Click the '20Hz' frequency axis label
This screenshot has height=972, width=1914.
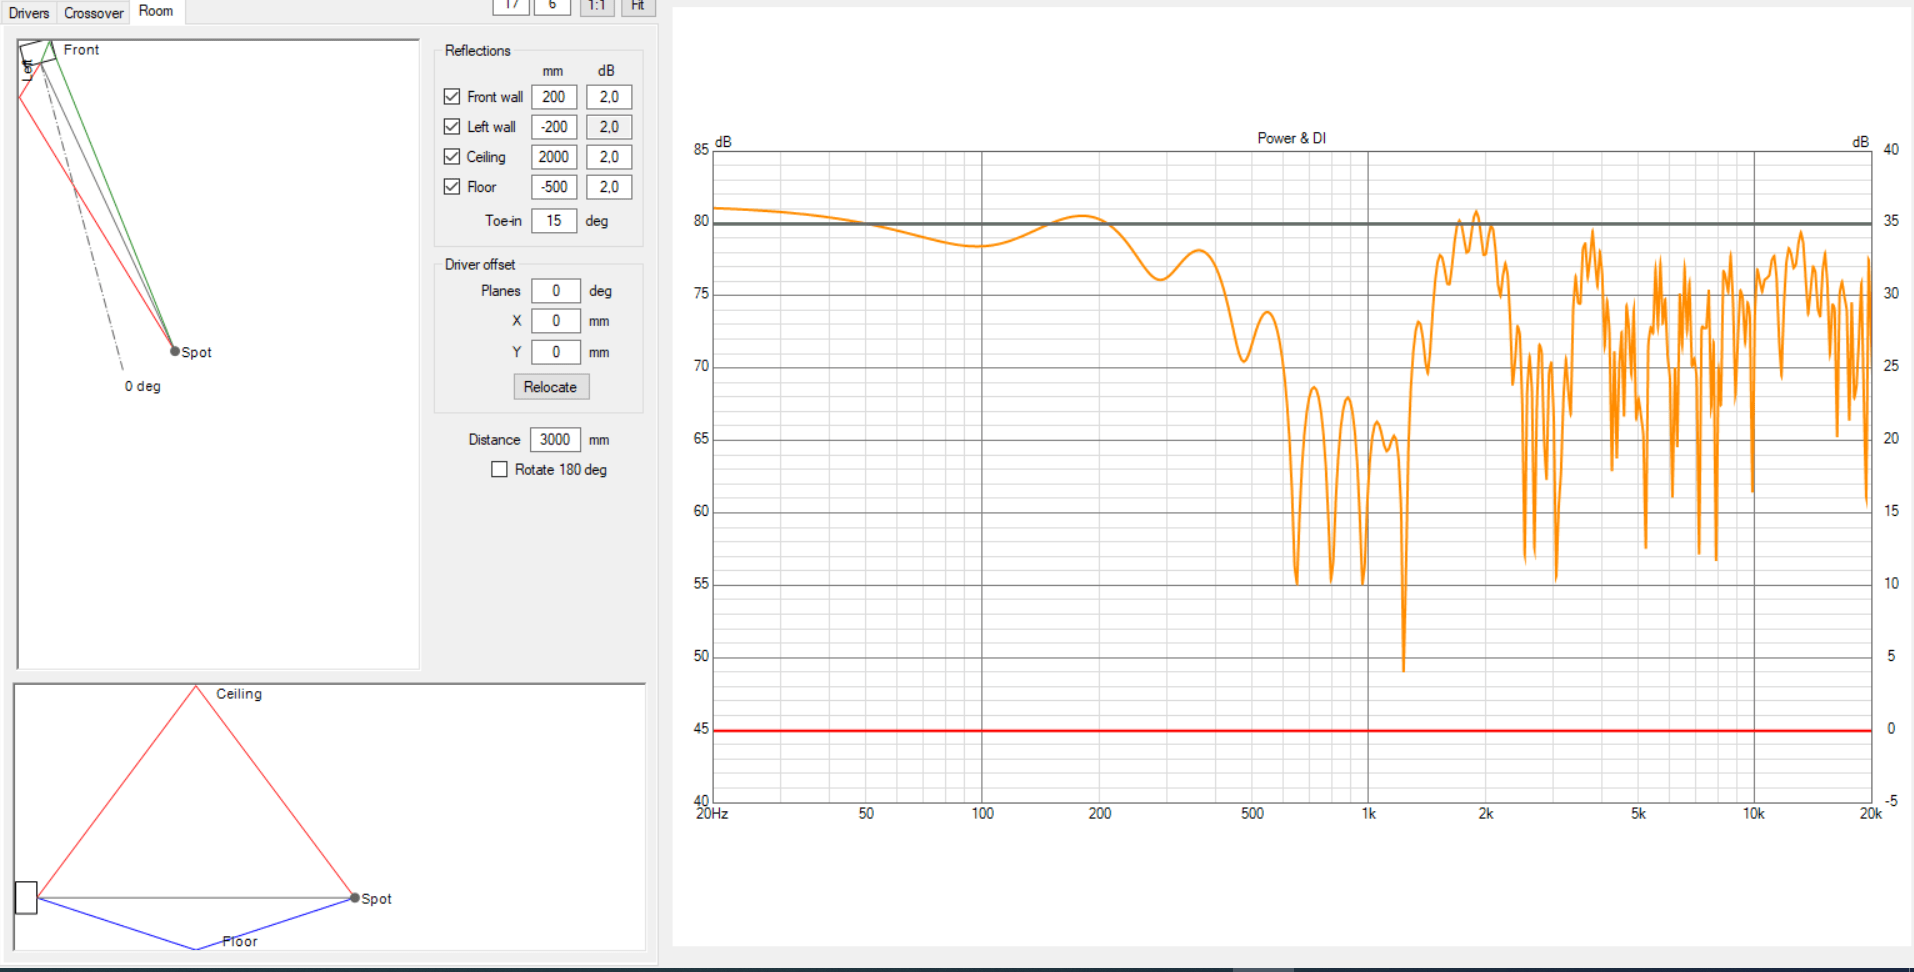tap(712, 814)
